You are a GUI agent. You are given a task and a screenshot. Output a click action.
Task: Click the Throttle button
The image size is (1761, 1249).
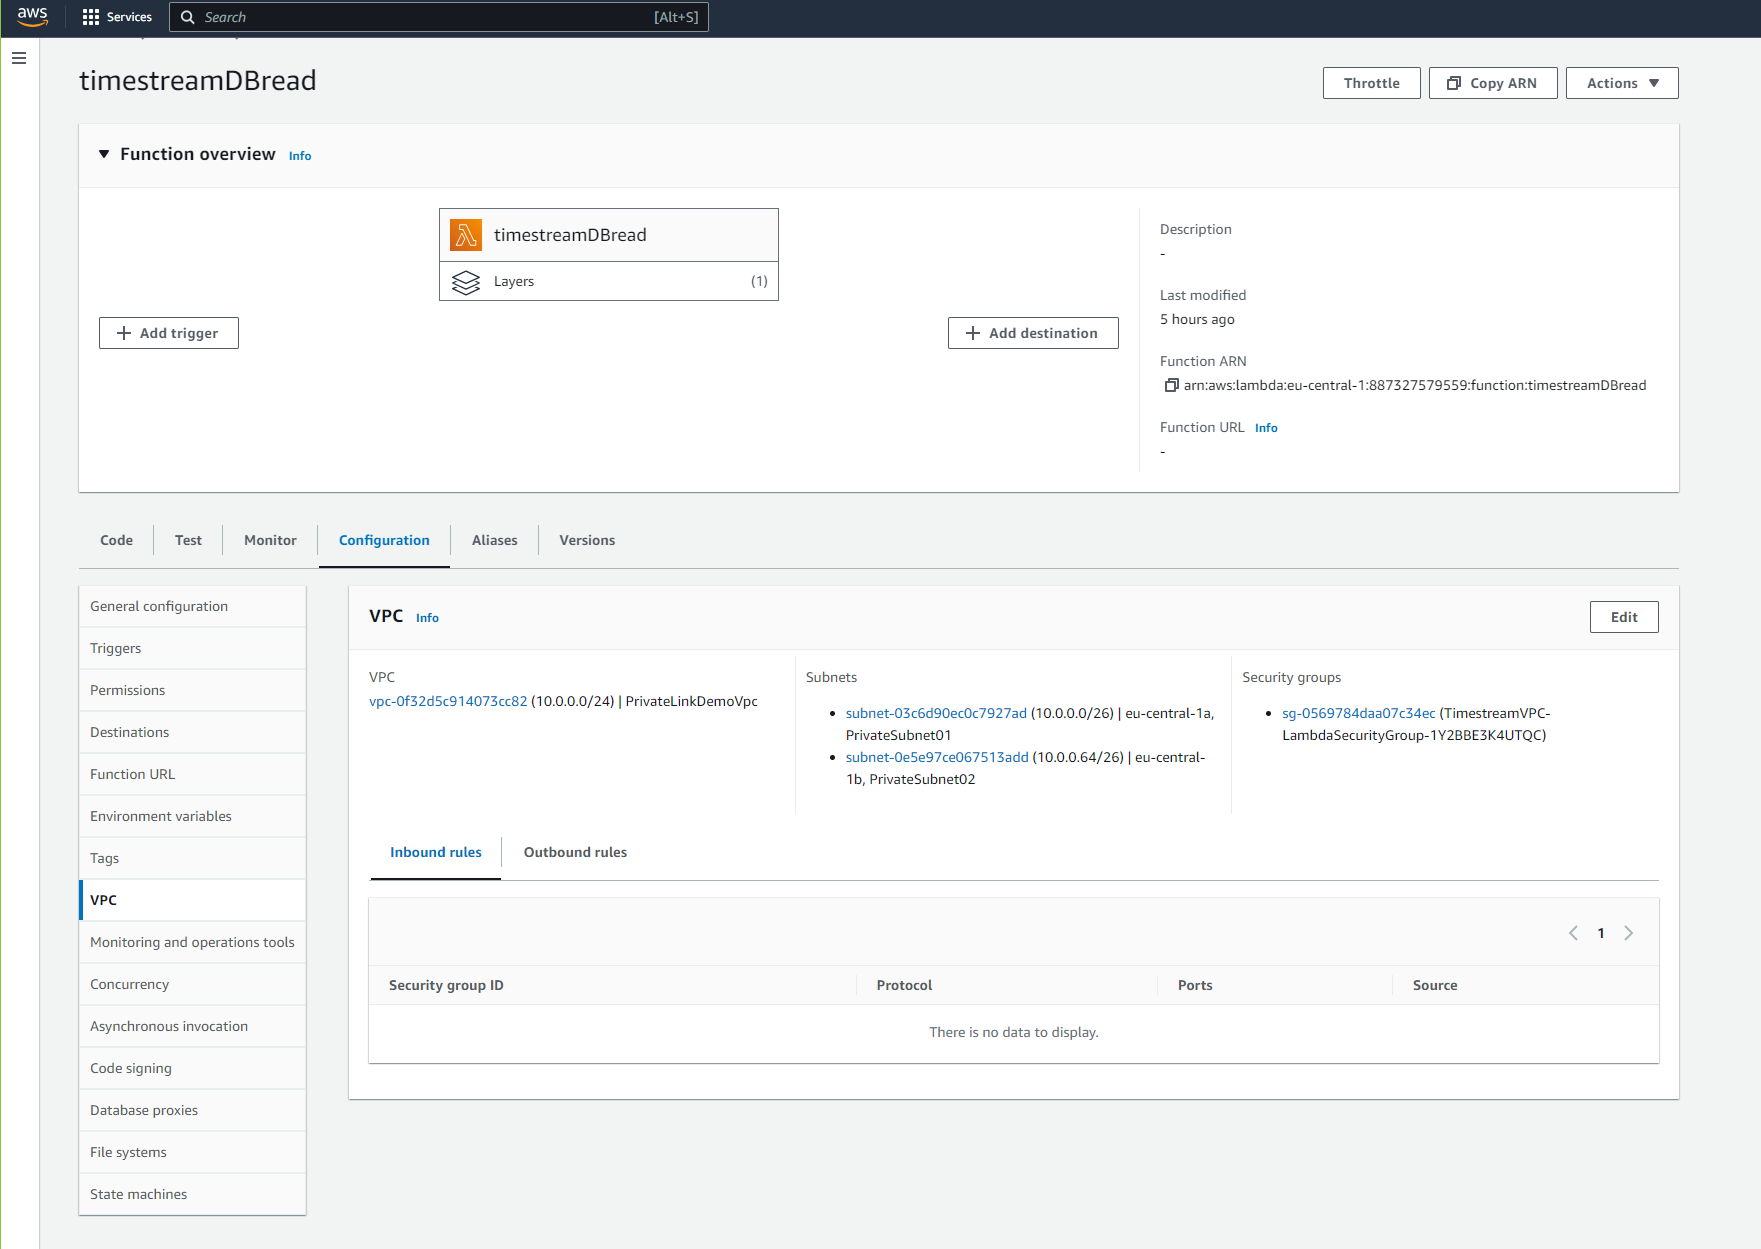coord(1371,83)
